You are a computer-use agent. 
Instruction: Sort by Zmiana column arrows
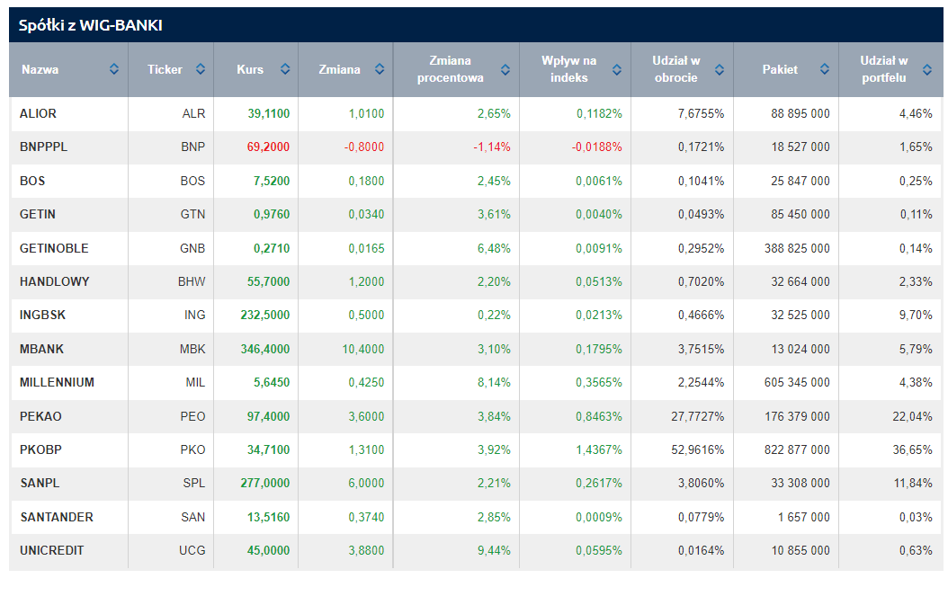click(379, 70)
